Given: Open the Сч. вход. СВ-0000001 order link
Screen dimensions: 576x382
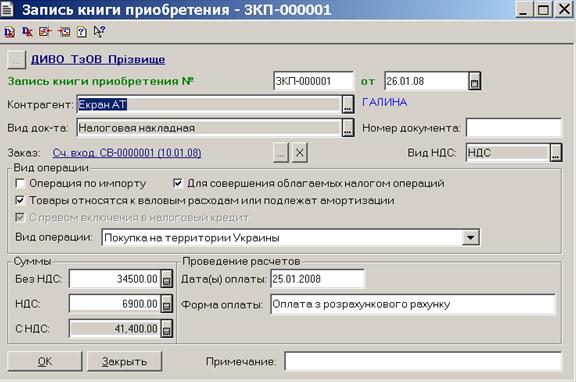Looking at the screenshot, I should pyautogui.click(x=127, y=153).
